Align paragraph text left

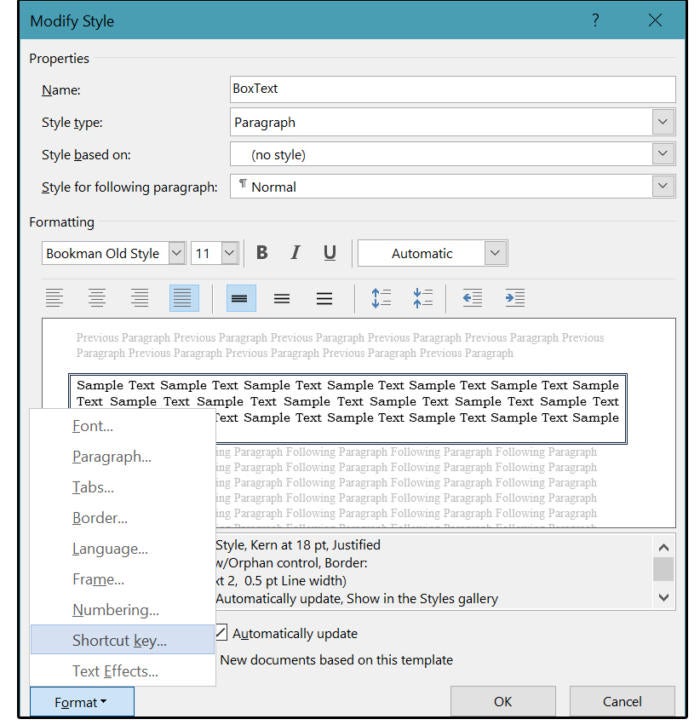point(54,298)
